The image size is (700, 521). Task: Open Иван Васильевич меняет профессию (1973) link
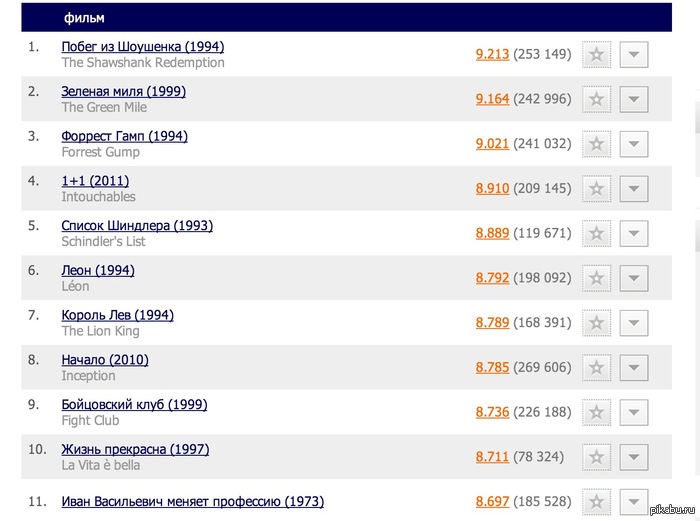click(x=192, y=502)
